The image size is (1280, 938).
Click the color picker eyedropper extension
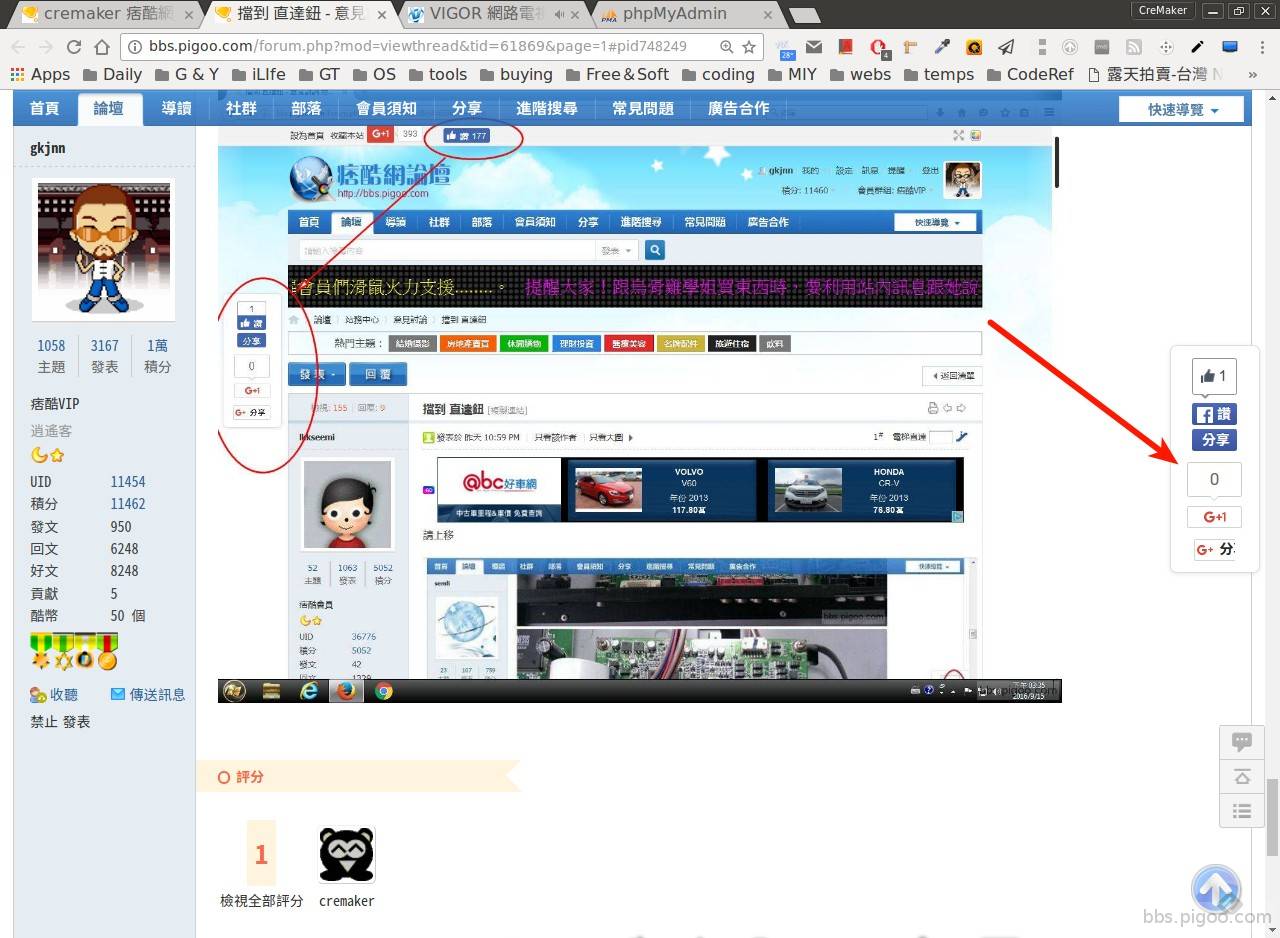[942, 47]
